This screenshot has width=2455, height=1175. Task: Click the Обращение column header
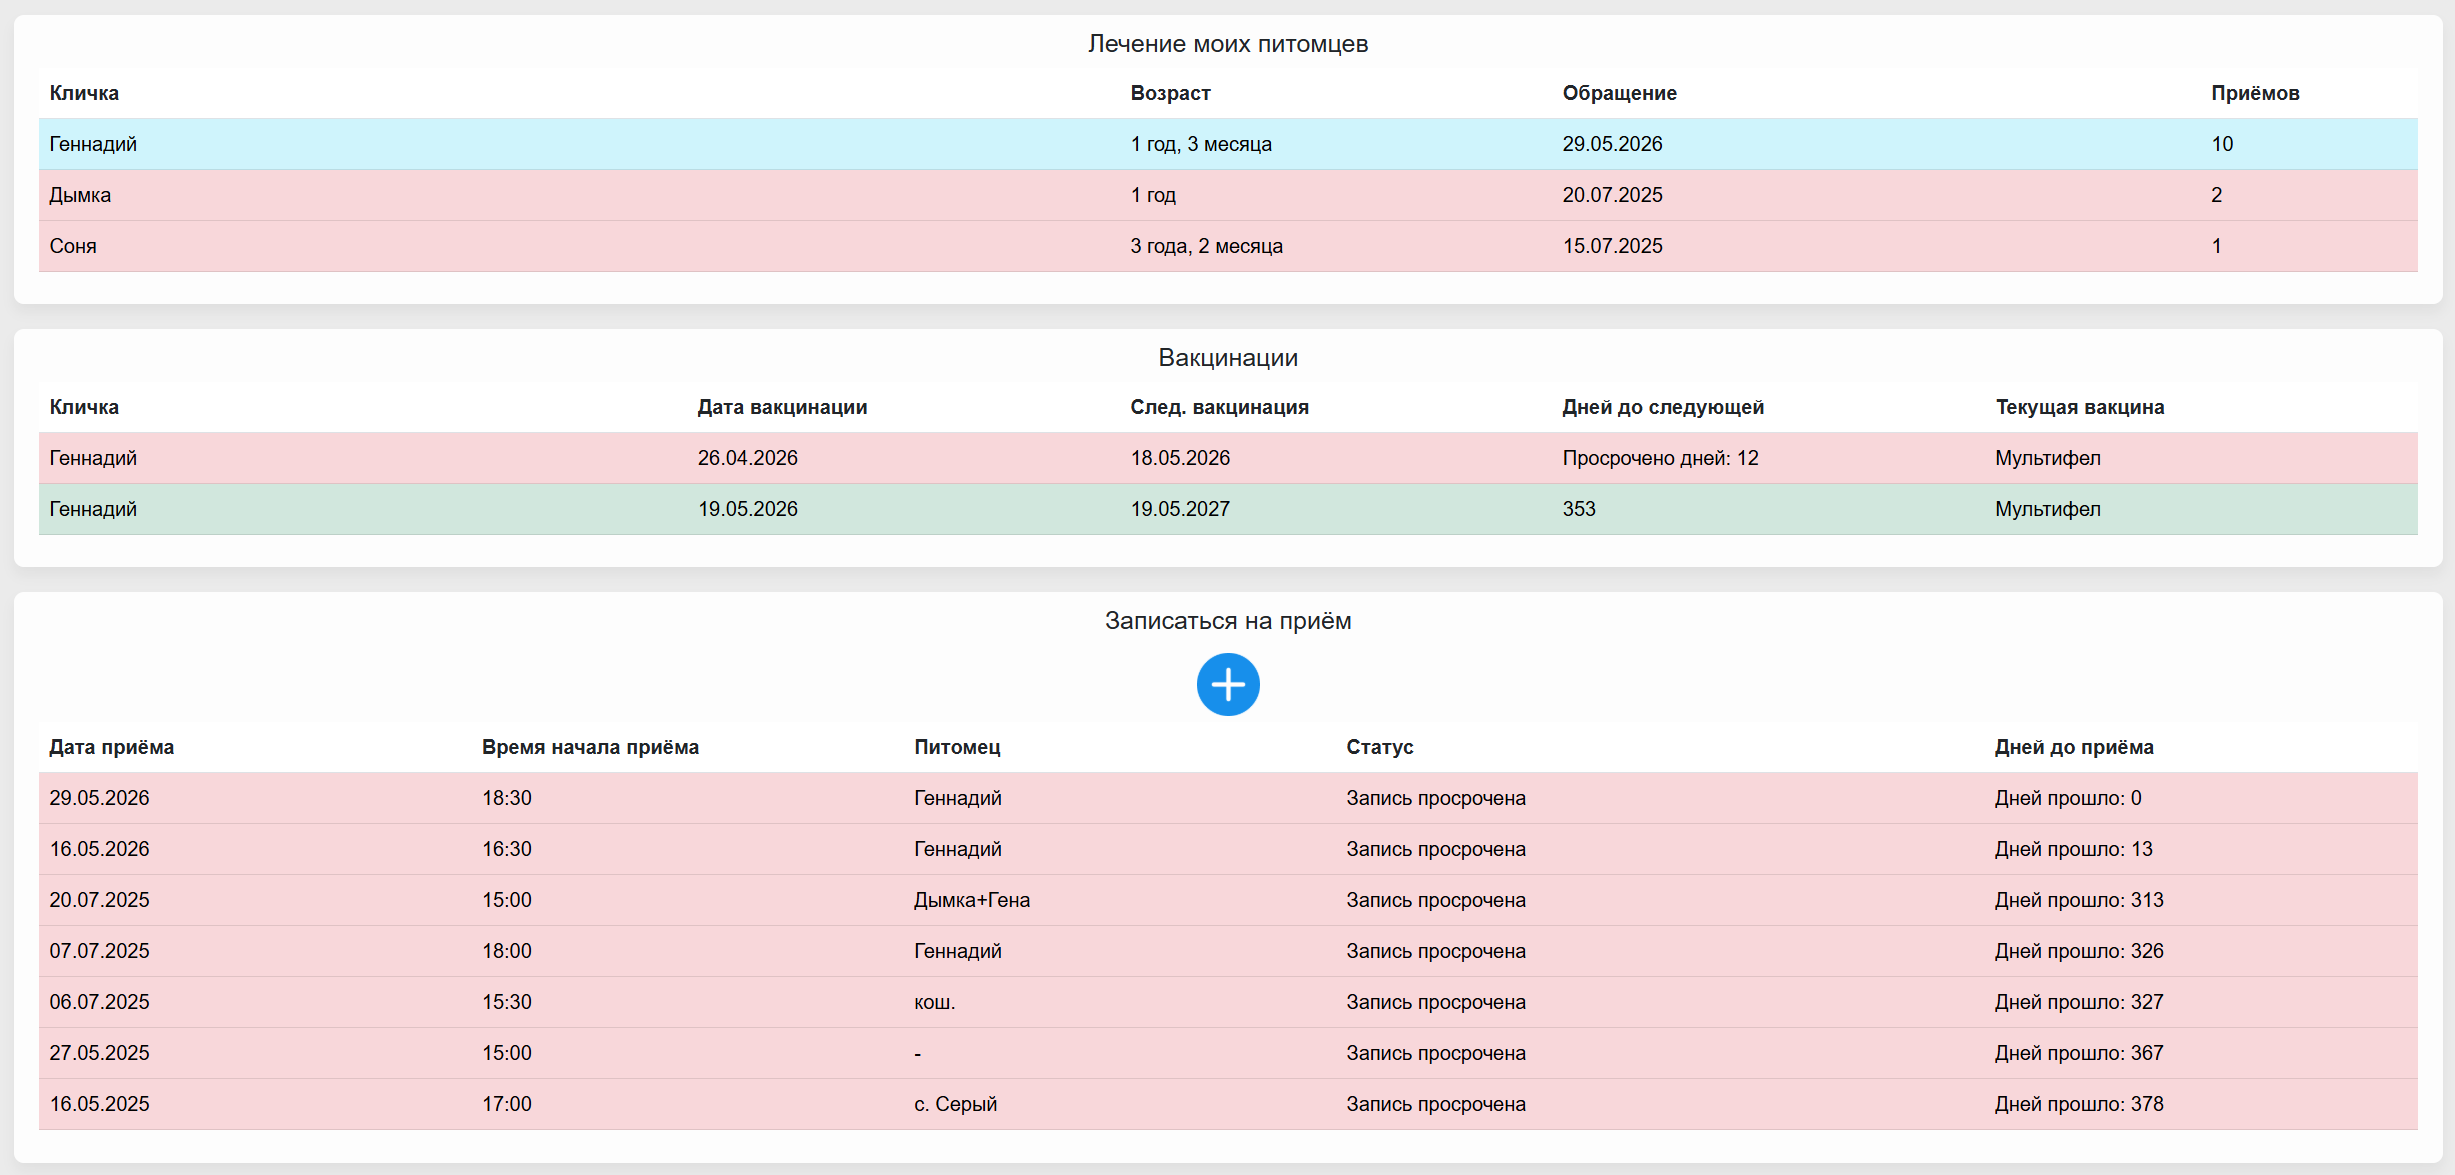(x=1619, y=93)
